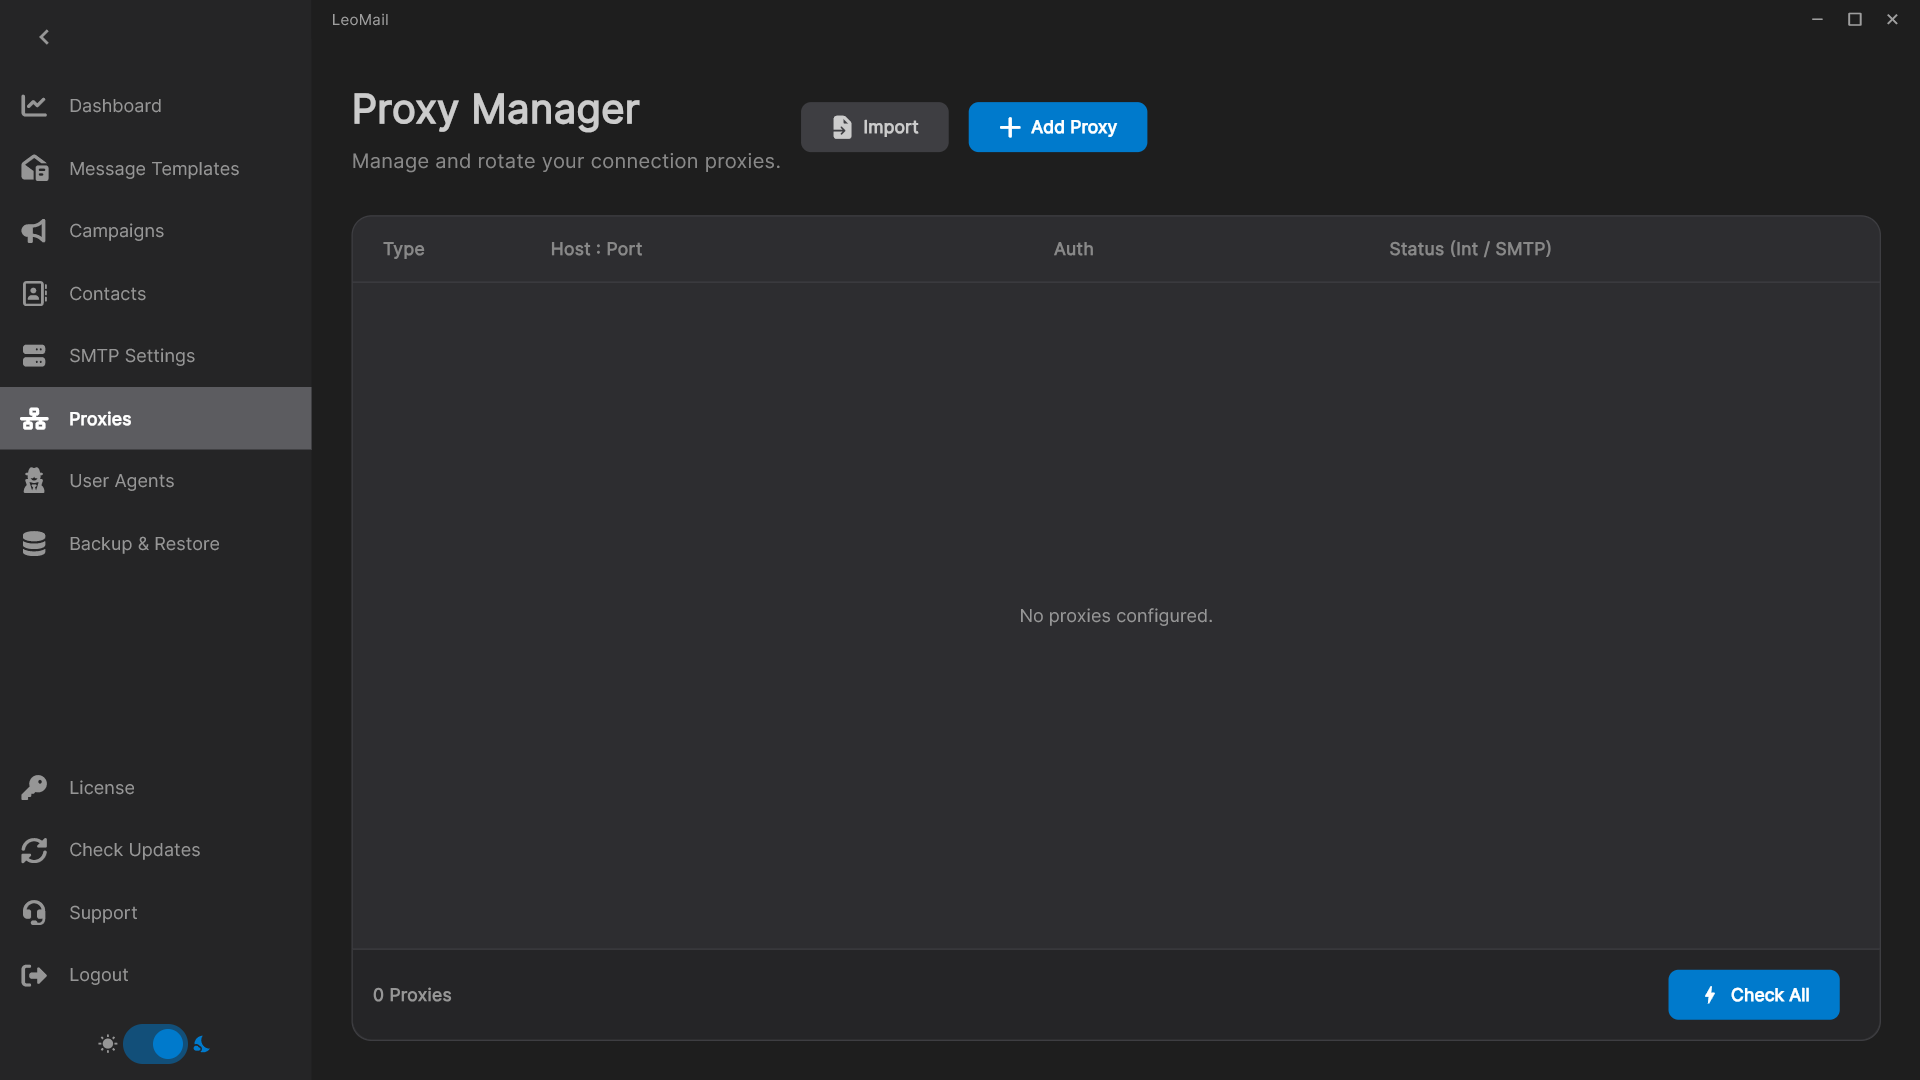Click the Contacts address book icon
1920x1080 pixels.
click(34, 294)
